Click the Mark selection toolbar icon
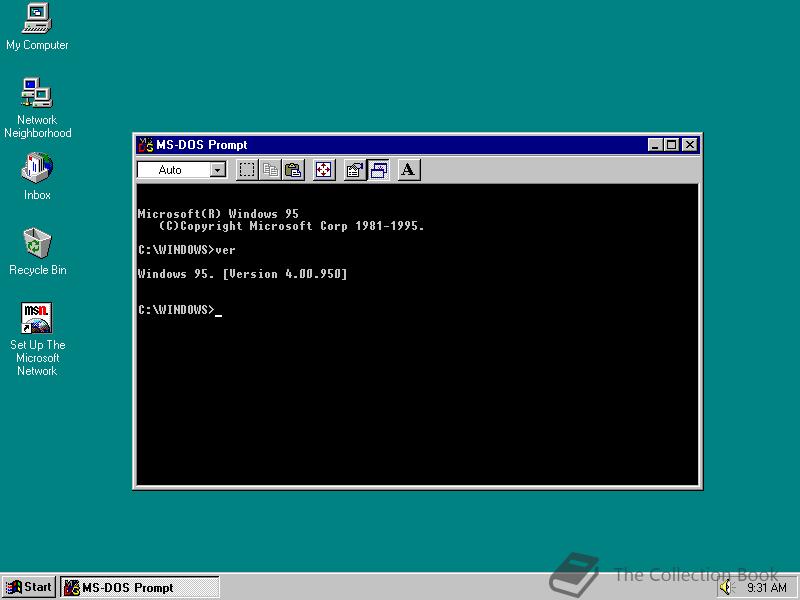This screenshot has width=800, height=600. coord(247,170)
